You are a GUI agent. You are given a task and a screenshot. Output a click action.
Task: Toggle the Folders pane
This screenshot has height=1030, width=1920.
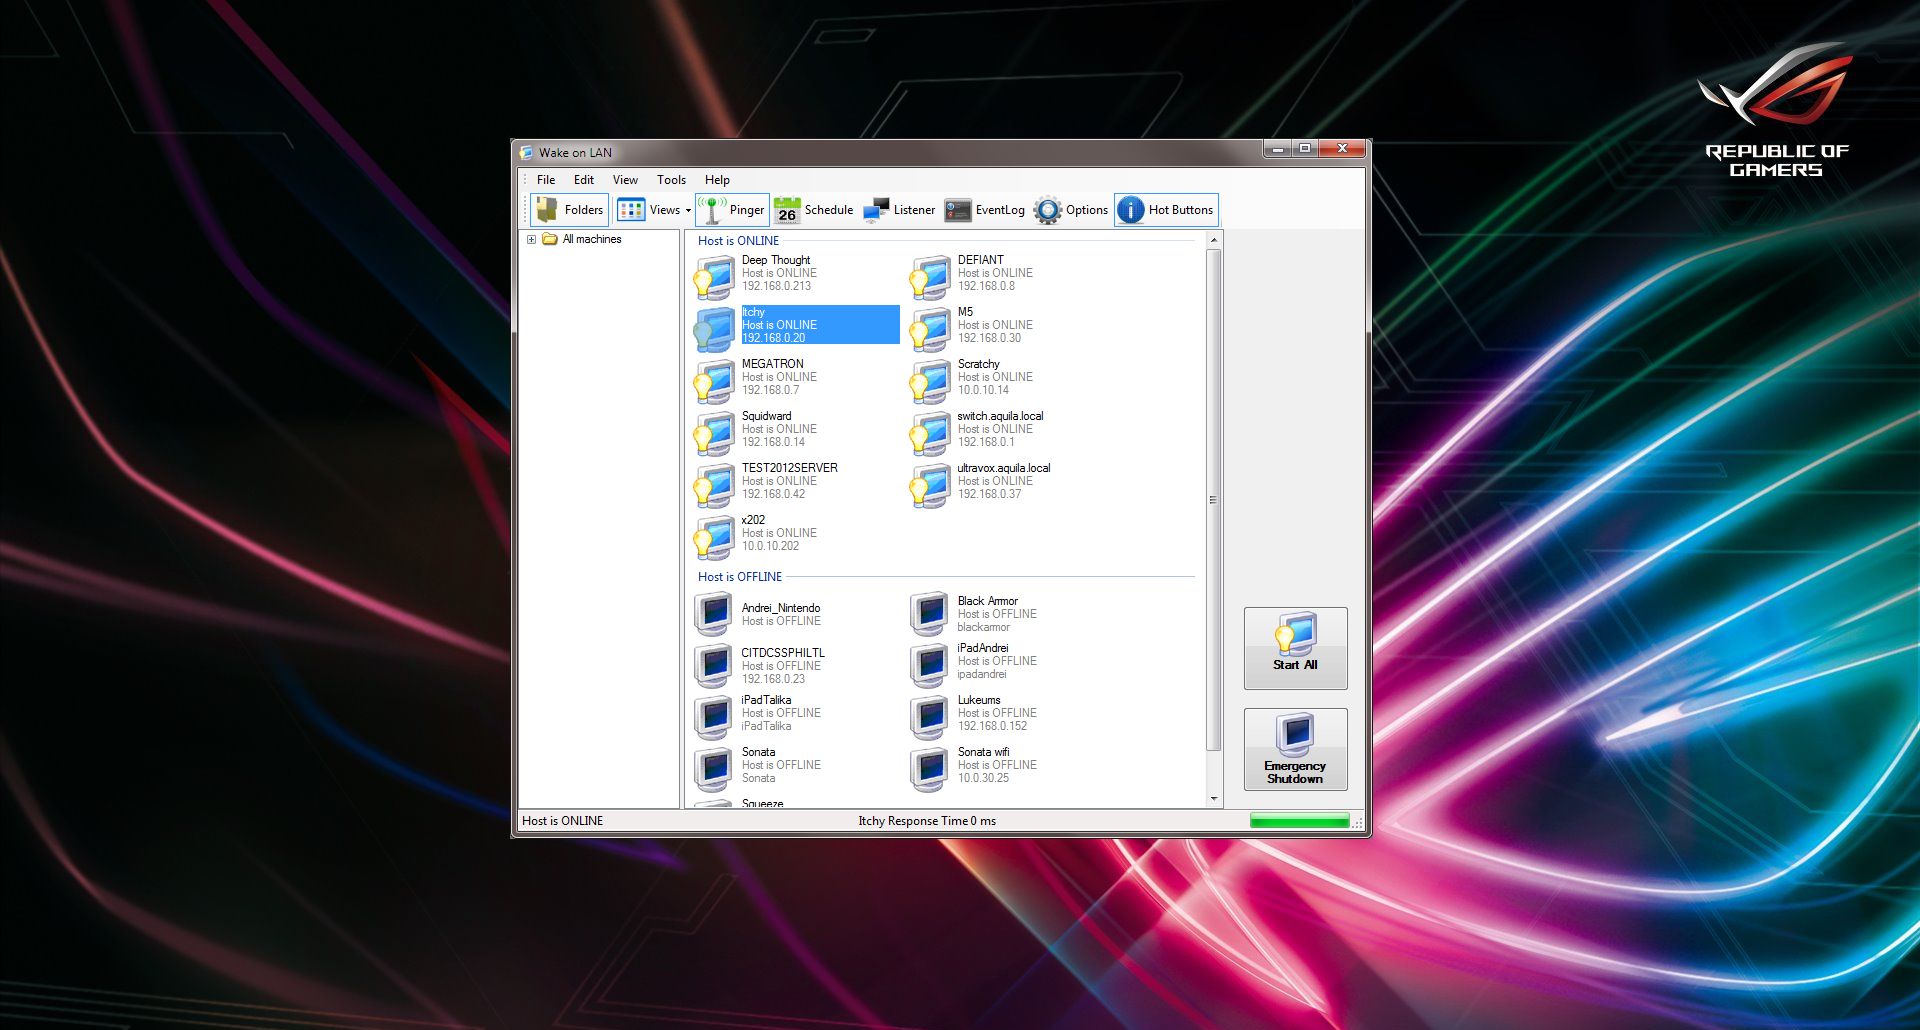coord(569,210)
